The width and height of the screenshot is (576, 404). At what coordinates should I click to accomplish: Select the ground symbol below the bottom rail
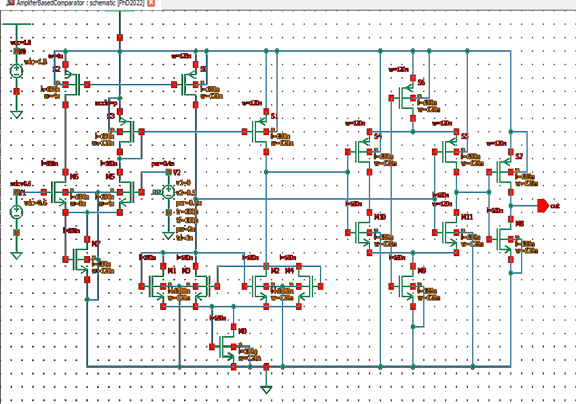pyautogui.click(x=266, y=389)
